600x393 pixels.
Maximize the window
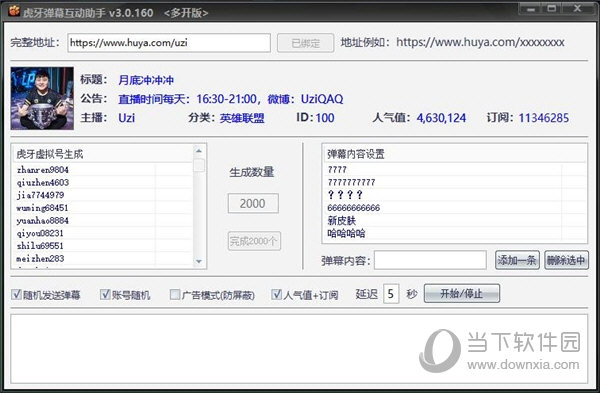[x=551, y=9]
